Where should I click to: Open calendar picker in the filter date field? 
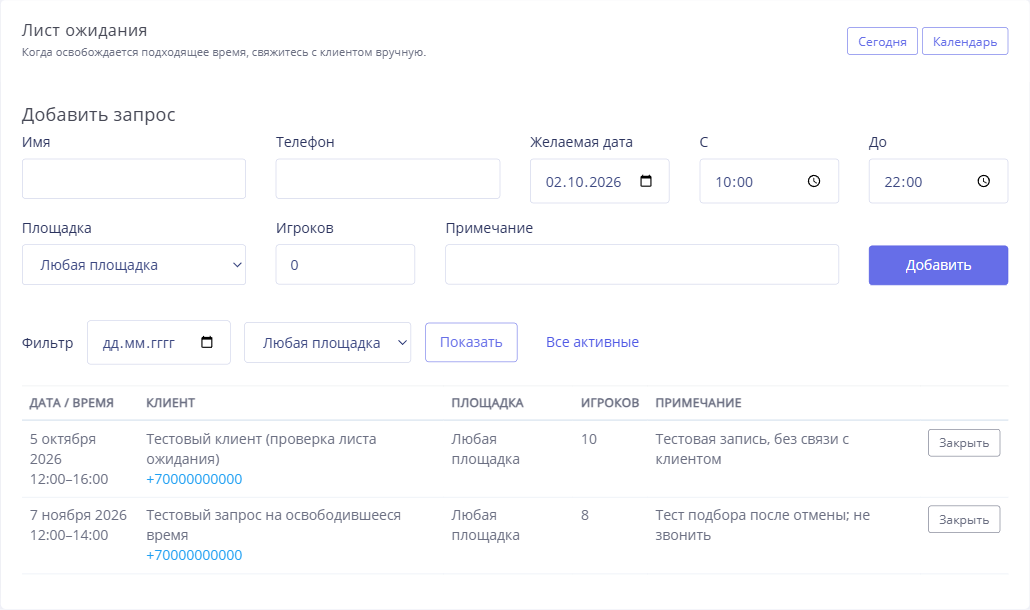[x=207, y=342]
